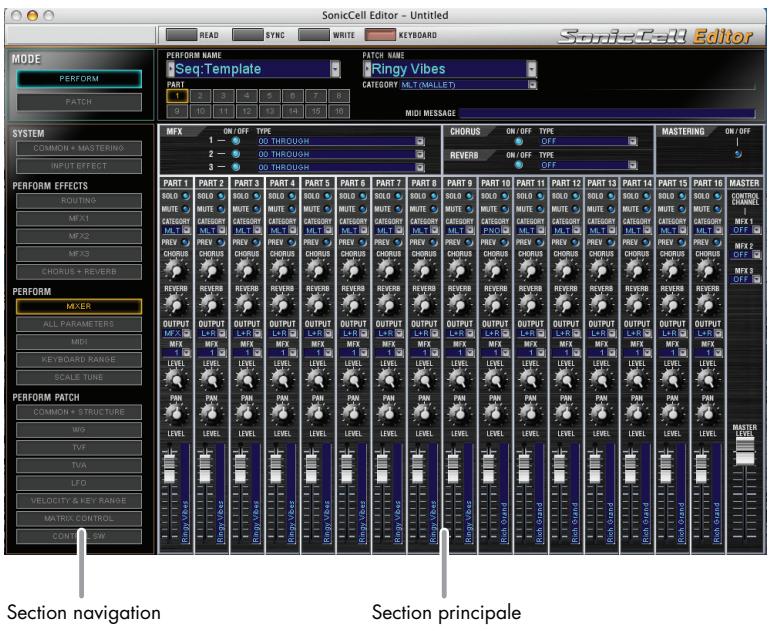Click the SYNC button
The height and width of the screenshot is (631, 771).
click(247, 35)
